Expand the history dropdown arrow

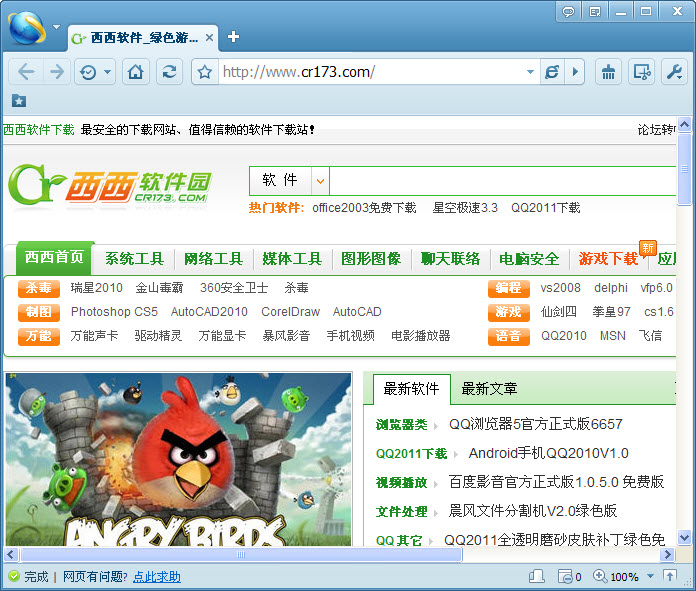click(107, 71)
